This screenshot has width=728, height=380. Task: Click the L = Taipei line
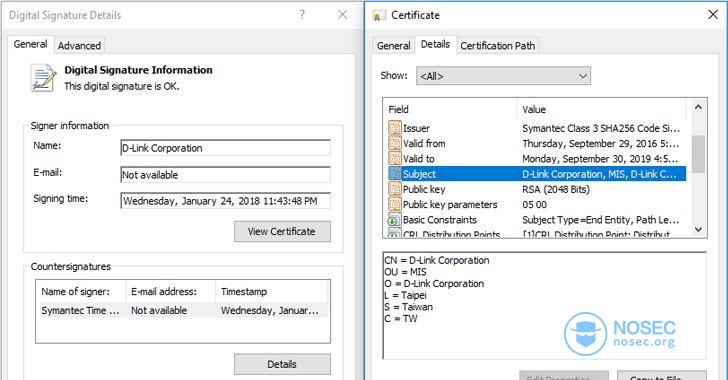pos(405,295)
